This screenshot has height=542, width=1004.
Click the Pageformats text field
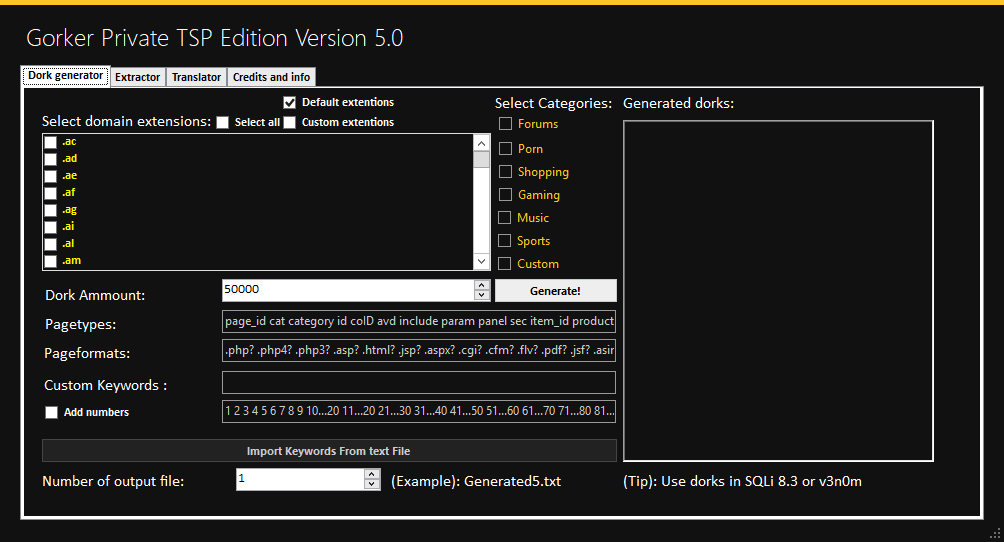tap(419, 350)
